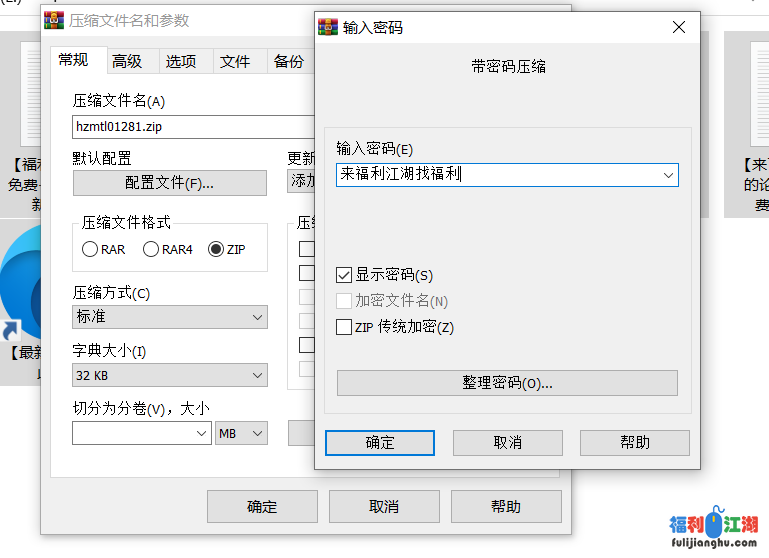Choose the RAR4 archive format option
The width and height of the screenshot is (769, 558).
click(151, 250)
